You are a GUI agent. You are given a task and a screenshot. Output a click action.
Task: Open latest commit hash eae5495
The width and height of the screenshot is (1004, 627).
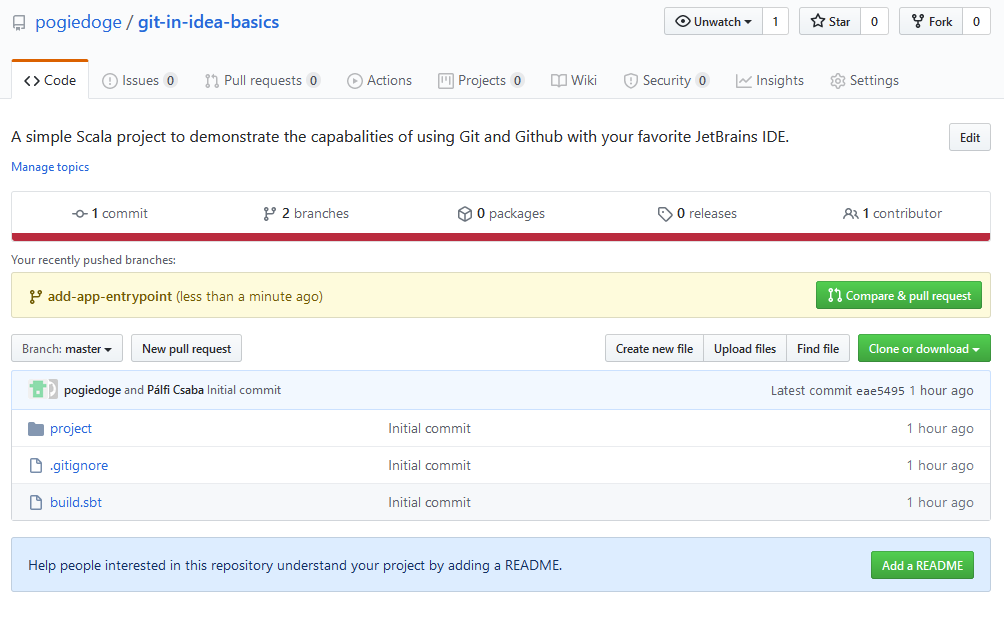[x=880, y=391]
